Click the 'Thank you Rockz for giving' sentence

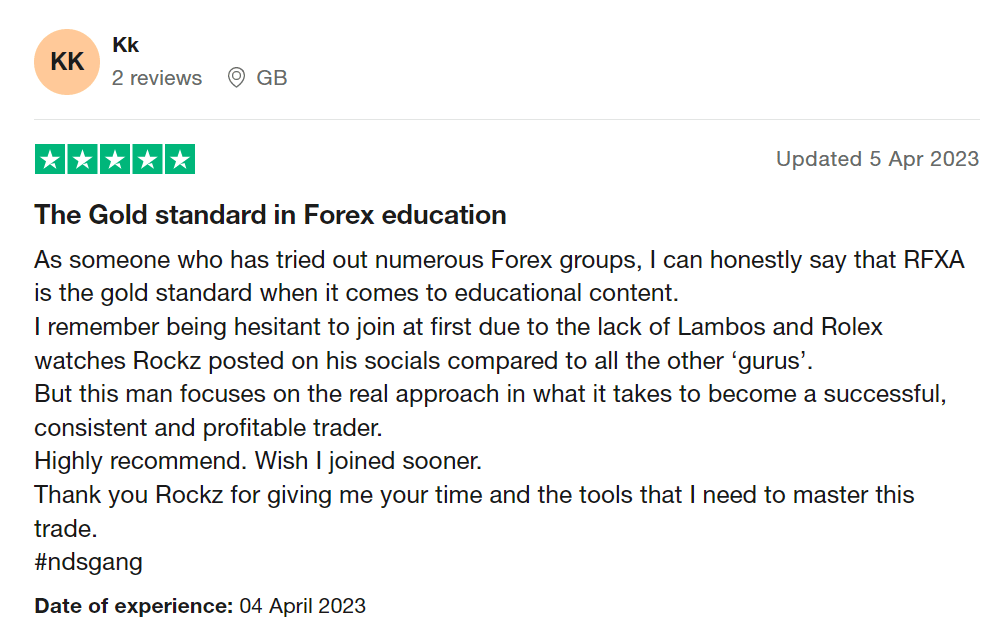tap(474, 495)
